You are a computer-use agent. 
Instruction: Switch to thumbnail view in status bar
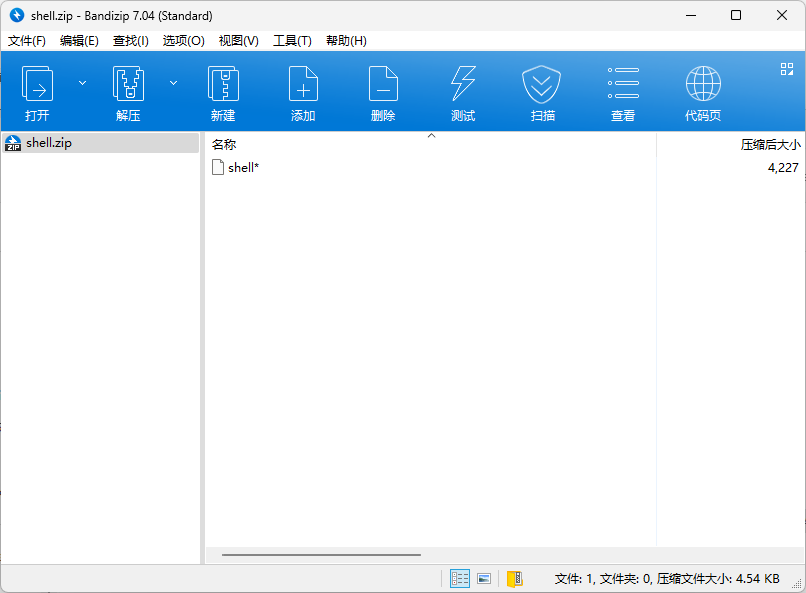click(484, 578)
